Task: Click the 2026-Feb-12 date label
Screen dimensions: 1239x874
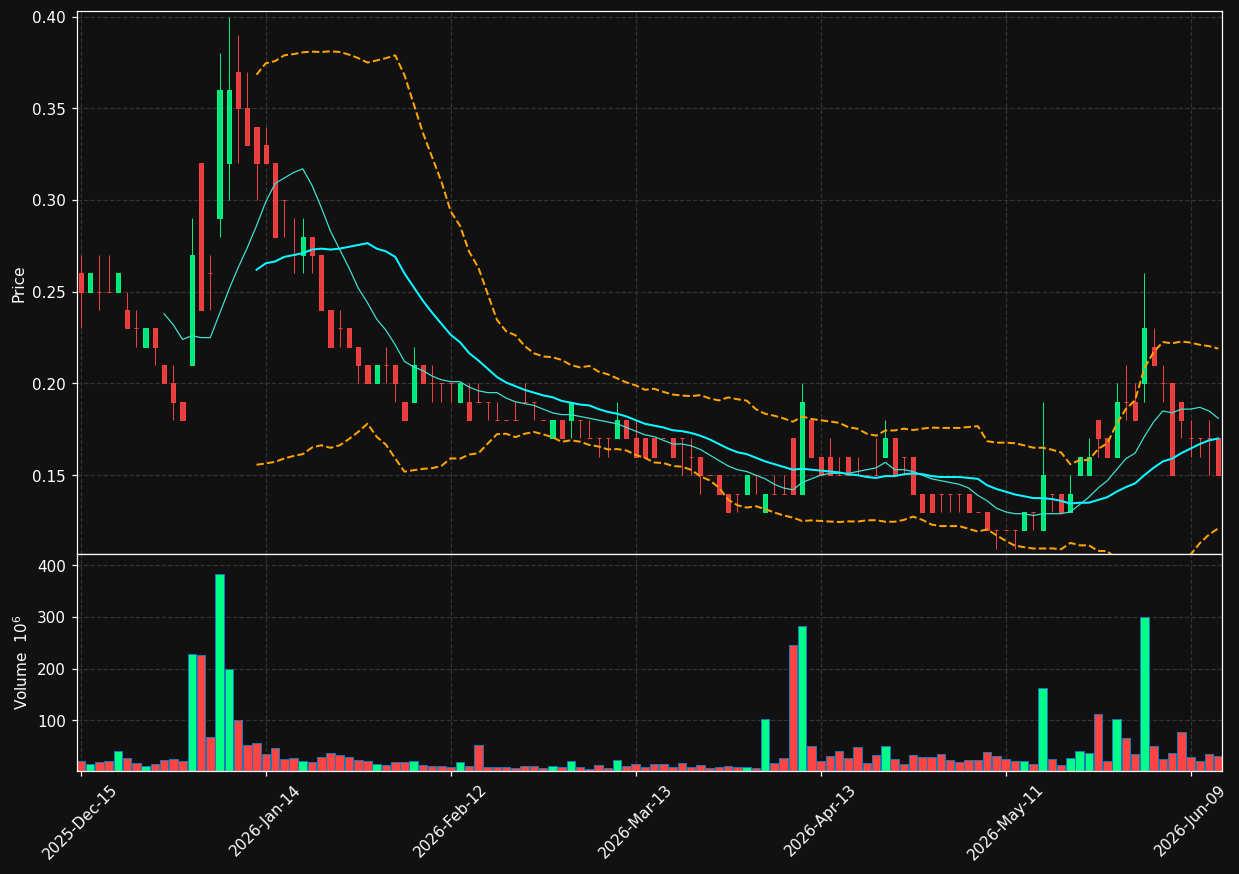Action: (x=450, y=821)
